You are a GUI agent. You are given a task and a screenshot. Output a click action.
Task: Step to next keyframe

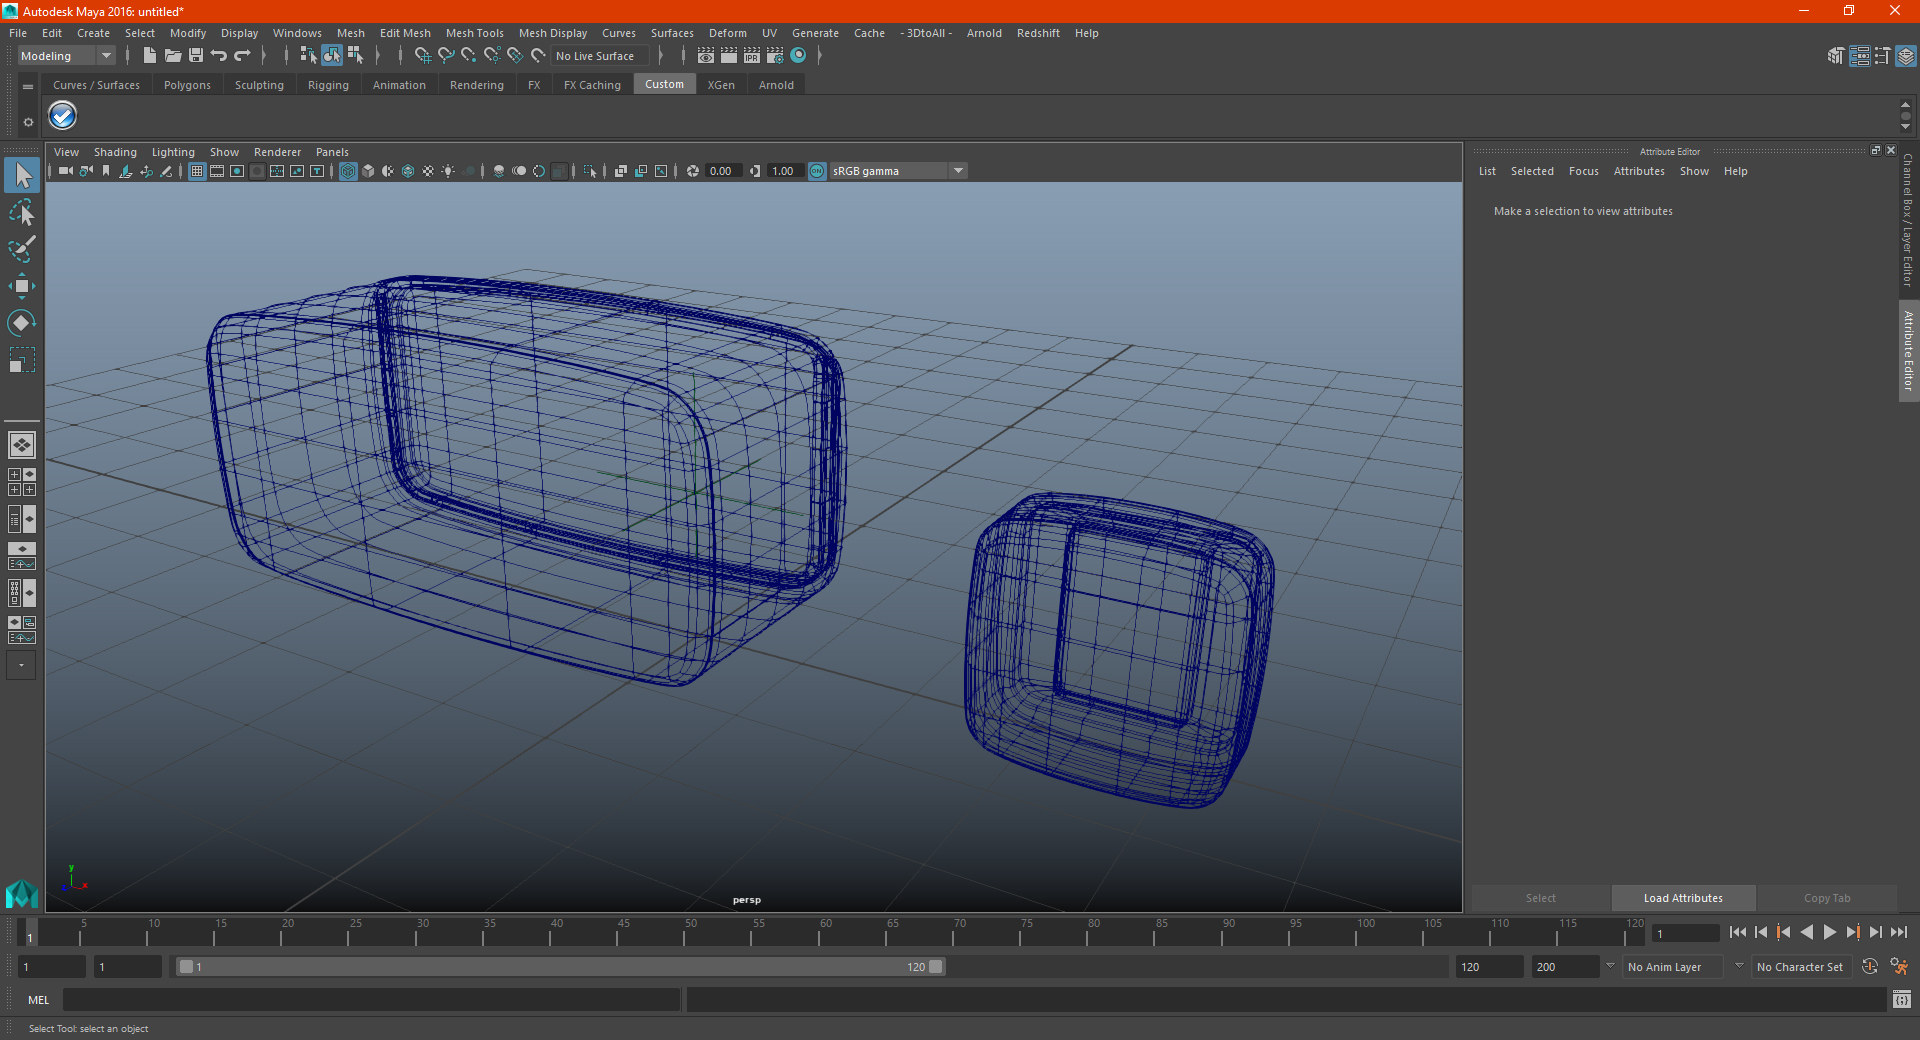click(1852, 932)
